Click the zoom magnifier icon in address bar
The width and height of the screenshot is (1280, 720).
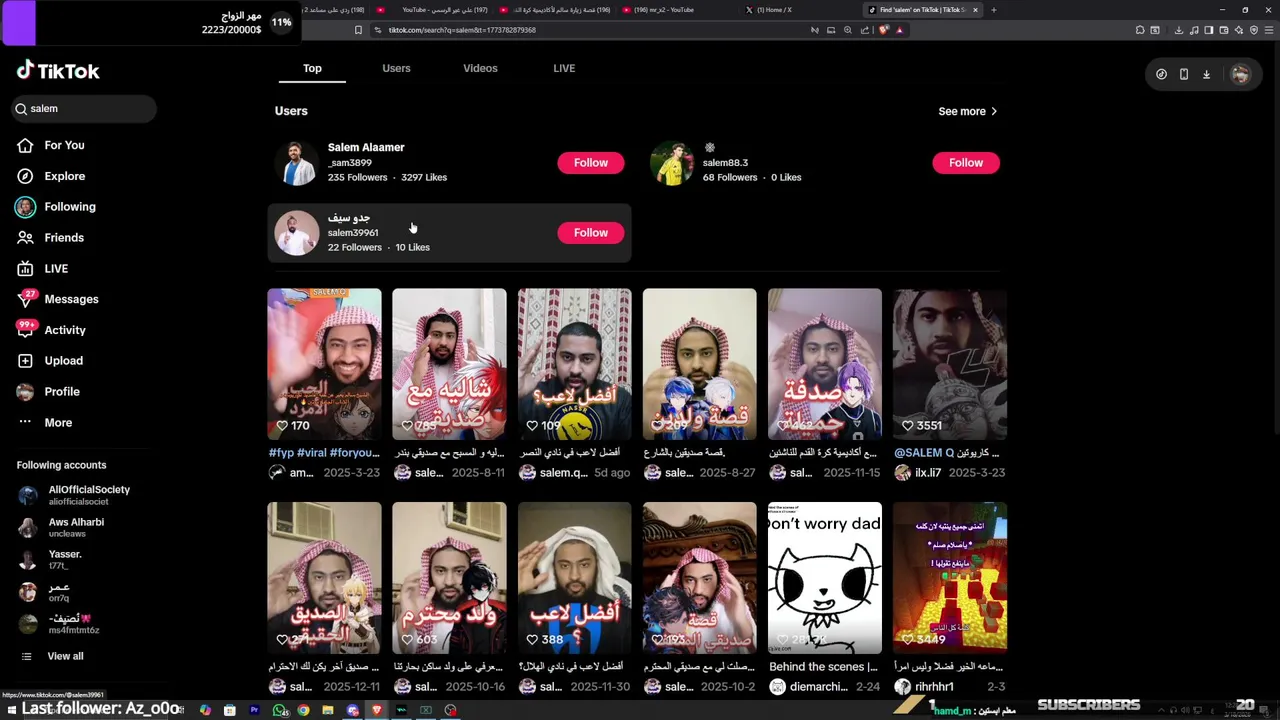point(848,30)
